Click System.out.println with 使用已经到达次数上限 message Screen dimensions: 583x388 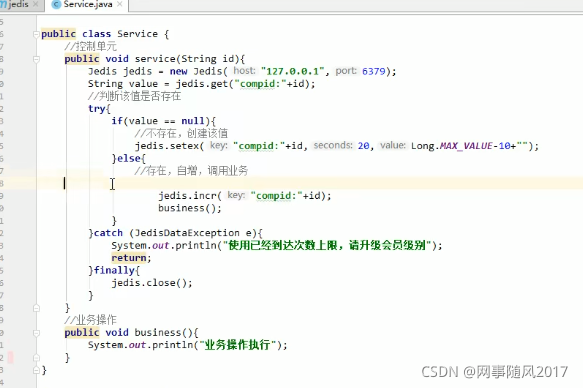pos(277,245)
